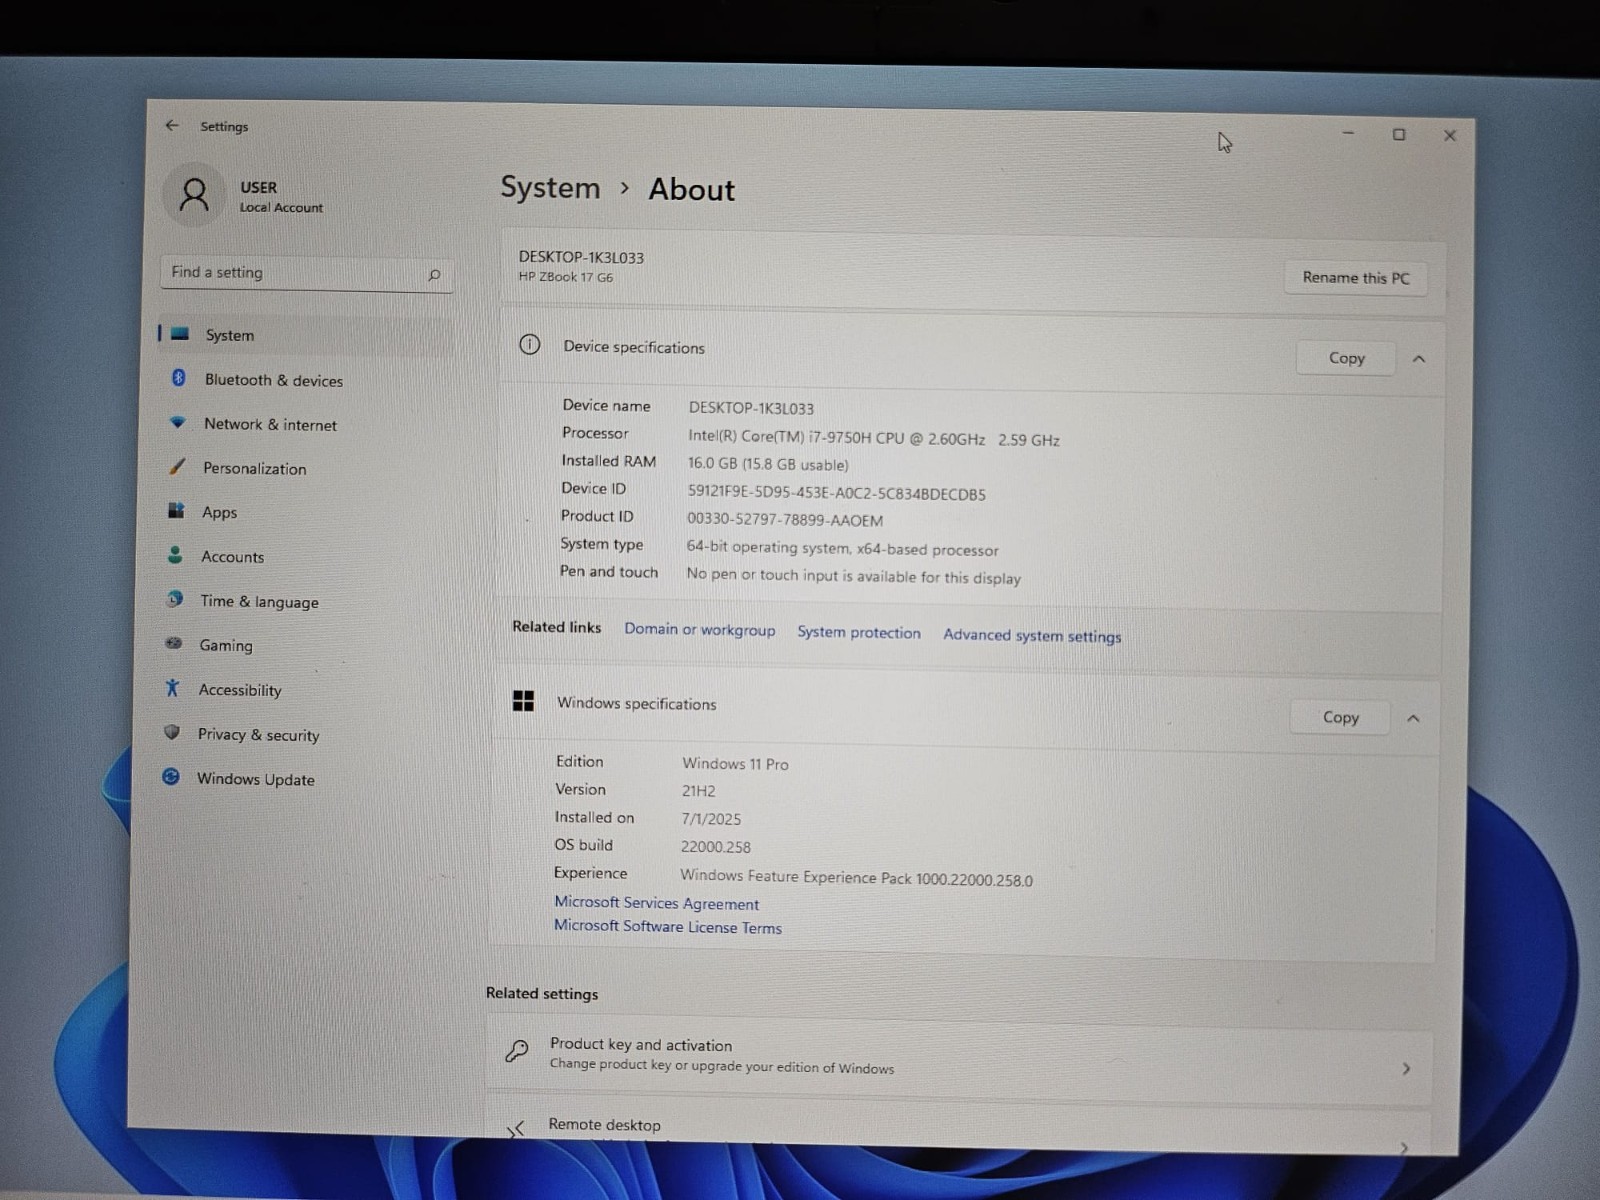The width and height of the screenshot is (1600, 1200).
Task: Open Advanced system settings link
Action: 1032,636
